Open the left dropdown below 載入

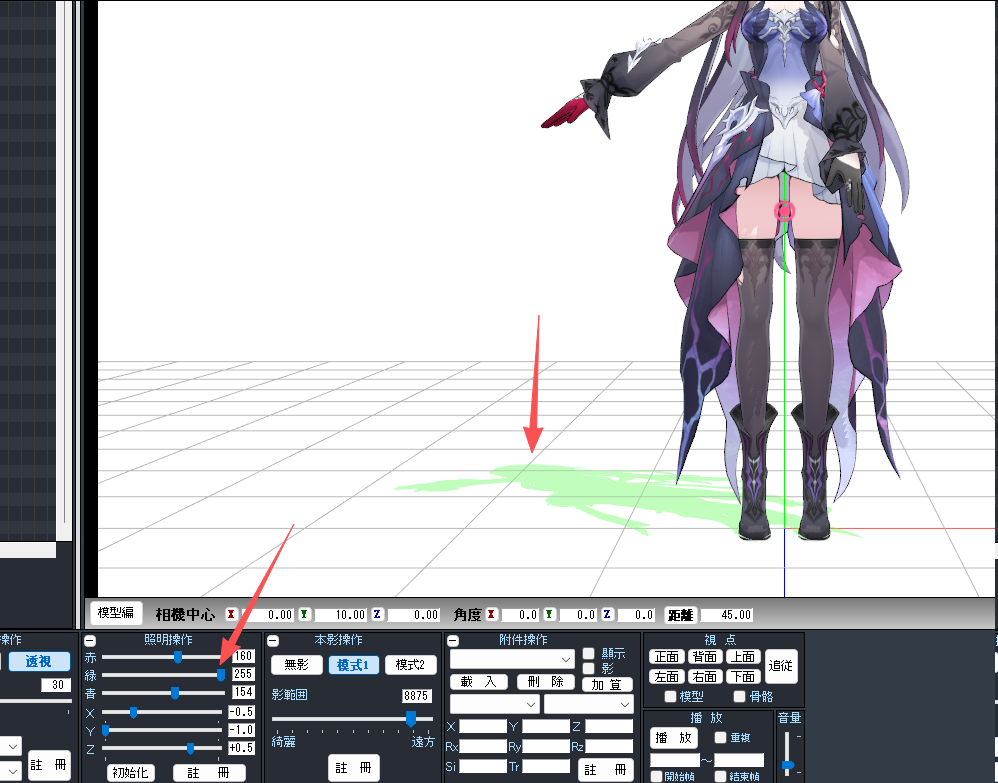[x=495, y=704]
